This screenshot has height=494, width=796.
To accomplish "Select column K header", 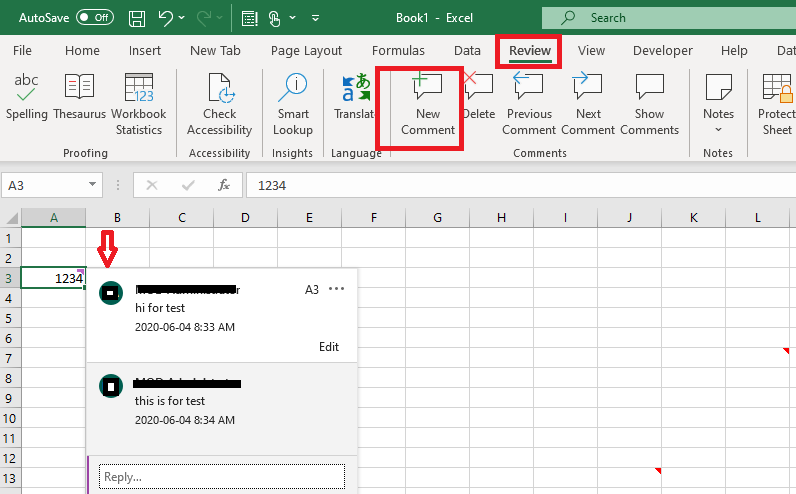I will pyautogui.click(x=693, y=218).
